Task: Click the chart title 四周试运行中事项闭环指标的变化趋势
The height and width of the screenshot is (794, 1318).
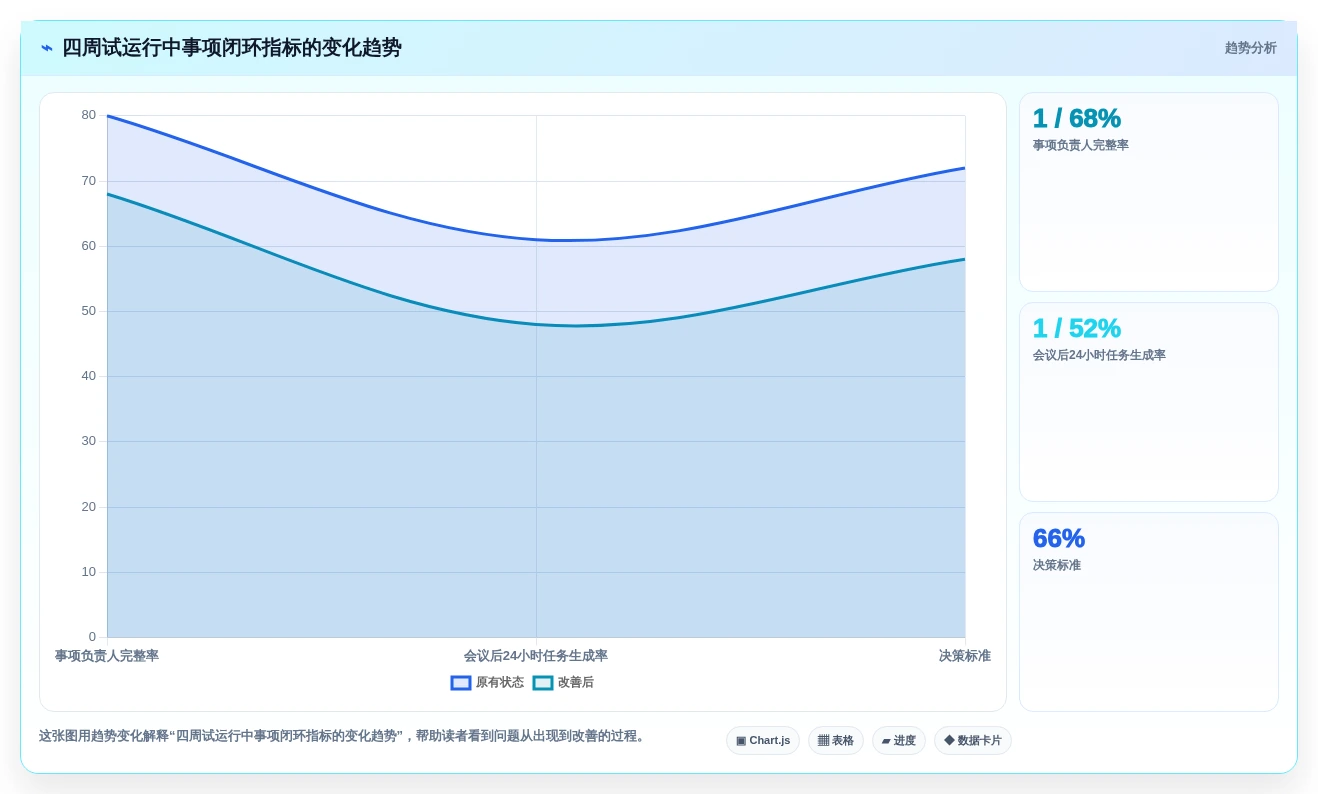Action: click(x=232, y=48)
